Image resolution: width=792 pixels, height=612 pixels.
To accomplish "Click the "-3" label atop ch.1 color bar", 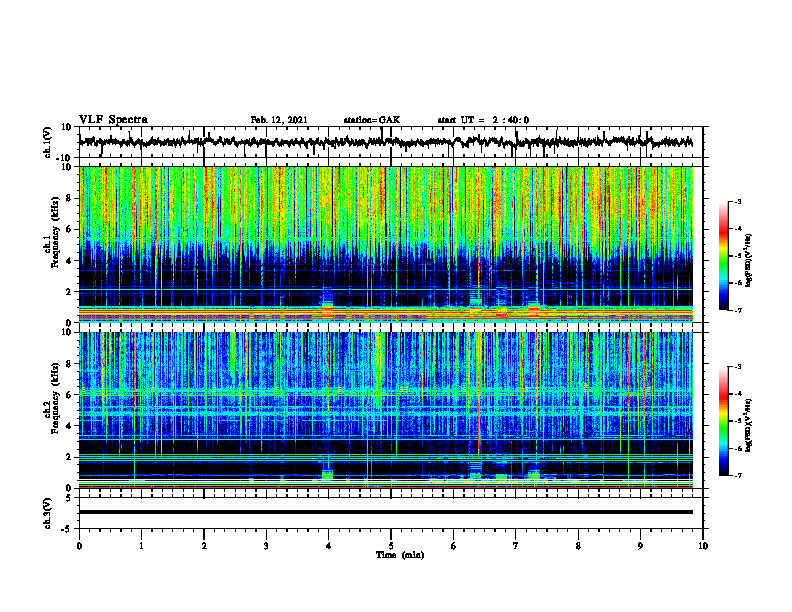I will pos(737,201).
